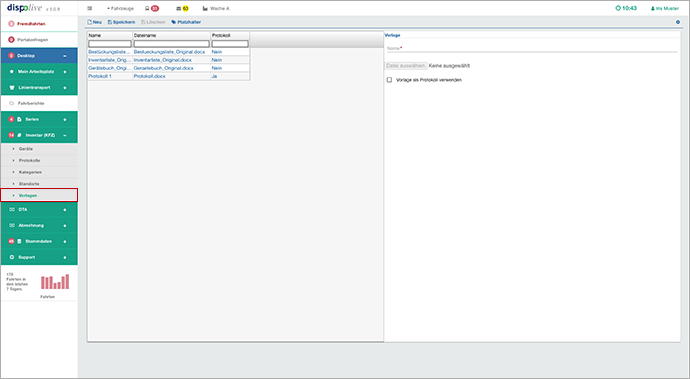Screen dimensions: 690x379
Task: Click the red badge beside Portalanfragen
Action: [11, 40]
